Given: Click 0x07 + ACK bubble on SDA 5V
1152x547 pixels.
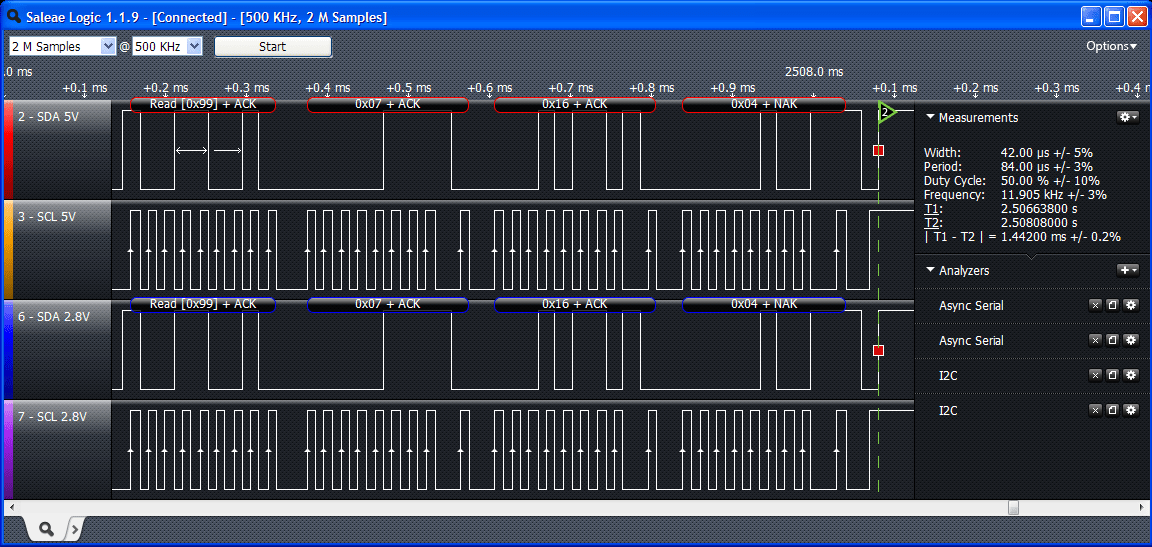Looking at the screenshot, I should point(387,104).
